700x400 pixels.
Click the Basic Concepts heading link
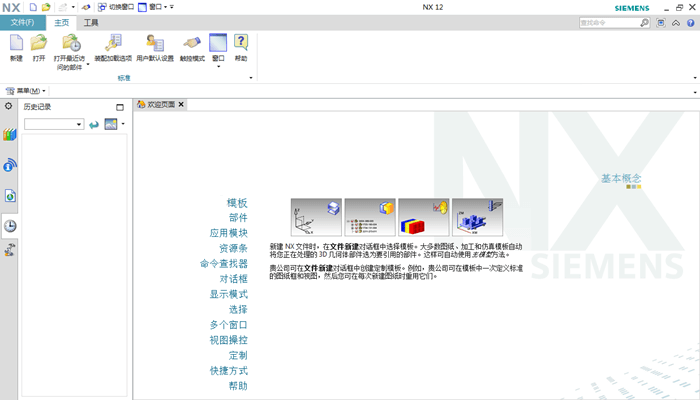[621, 179]
